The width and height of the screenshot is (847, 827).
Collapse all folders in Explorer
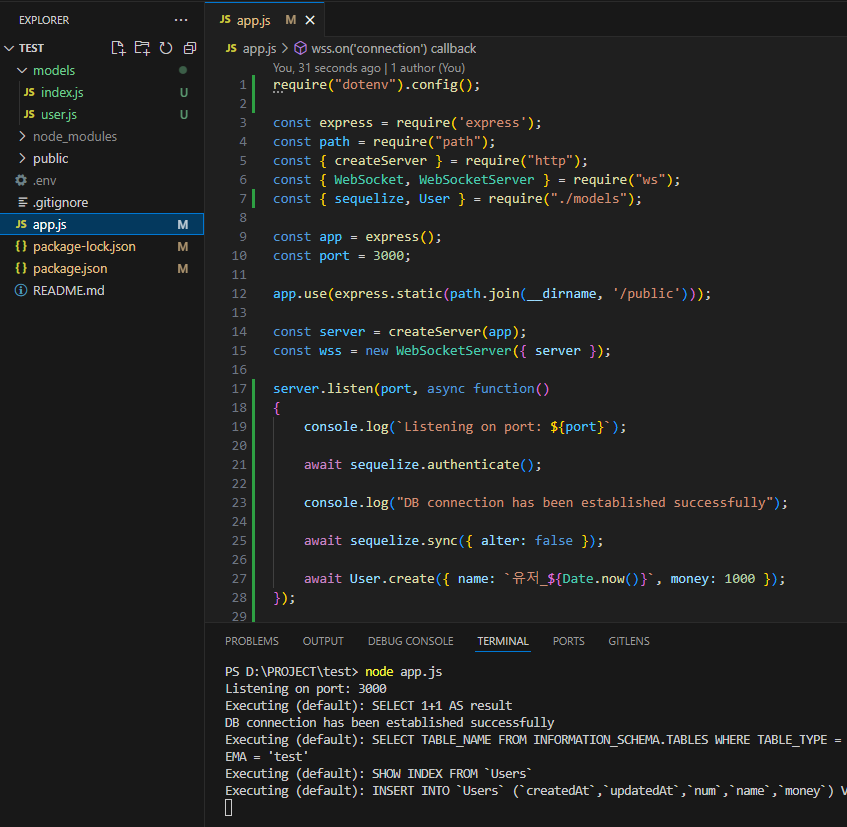click(190, 48)
